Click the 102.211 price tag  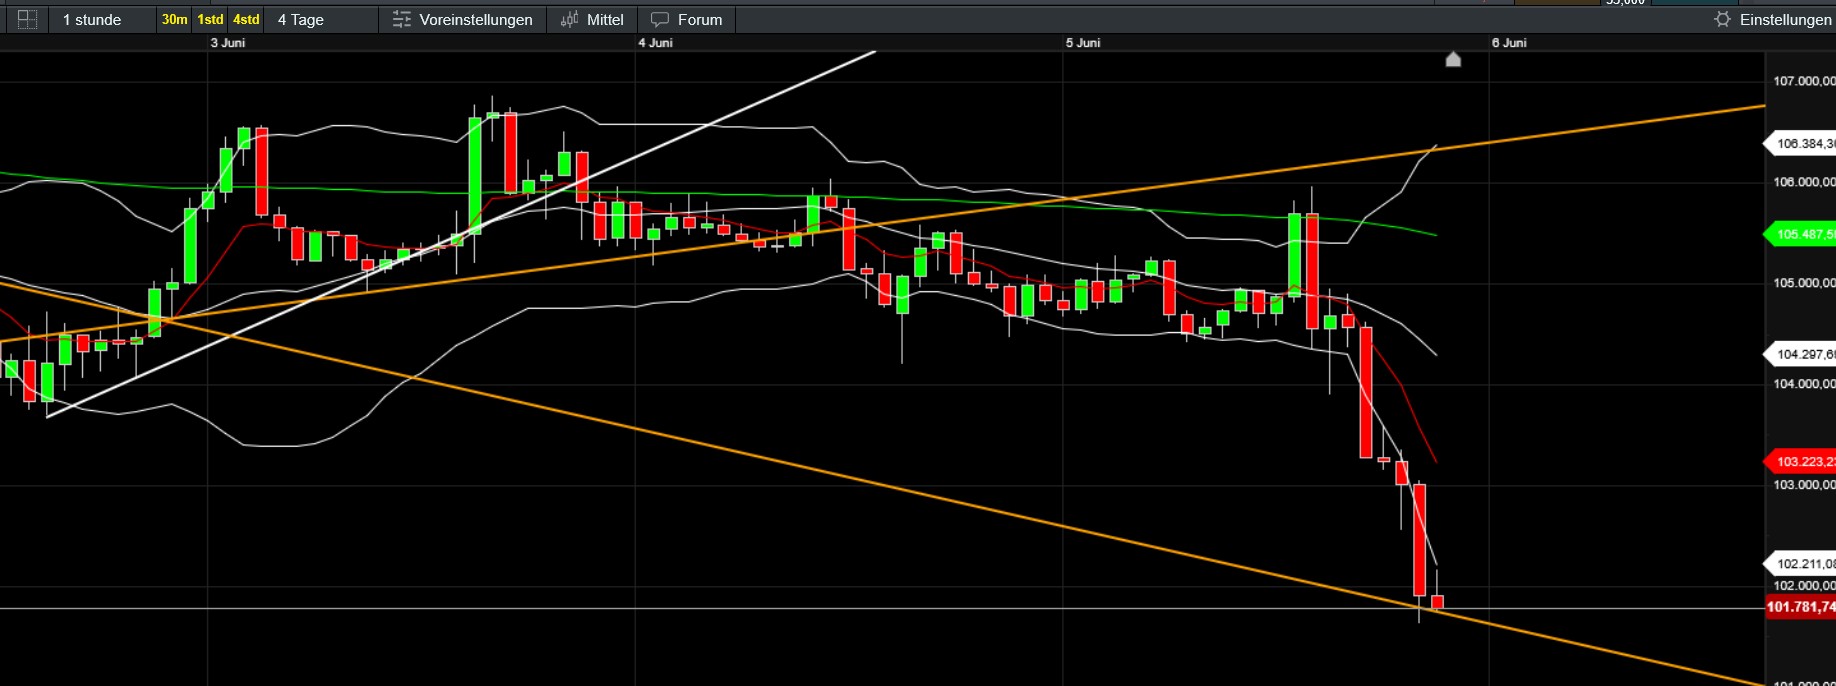pyautogui.click(x=1801, y=564)
